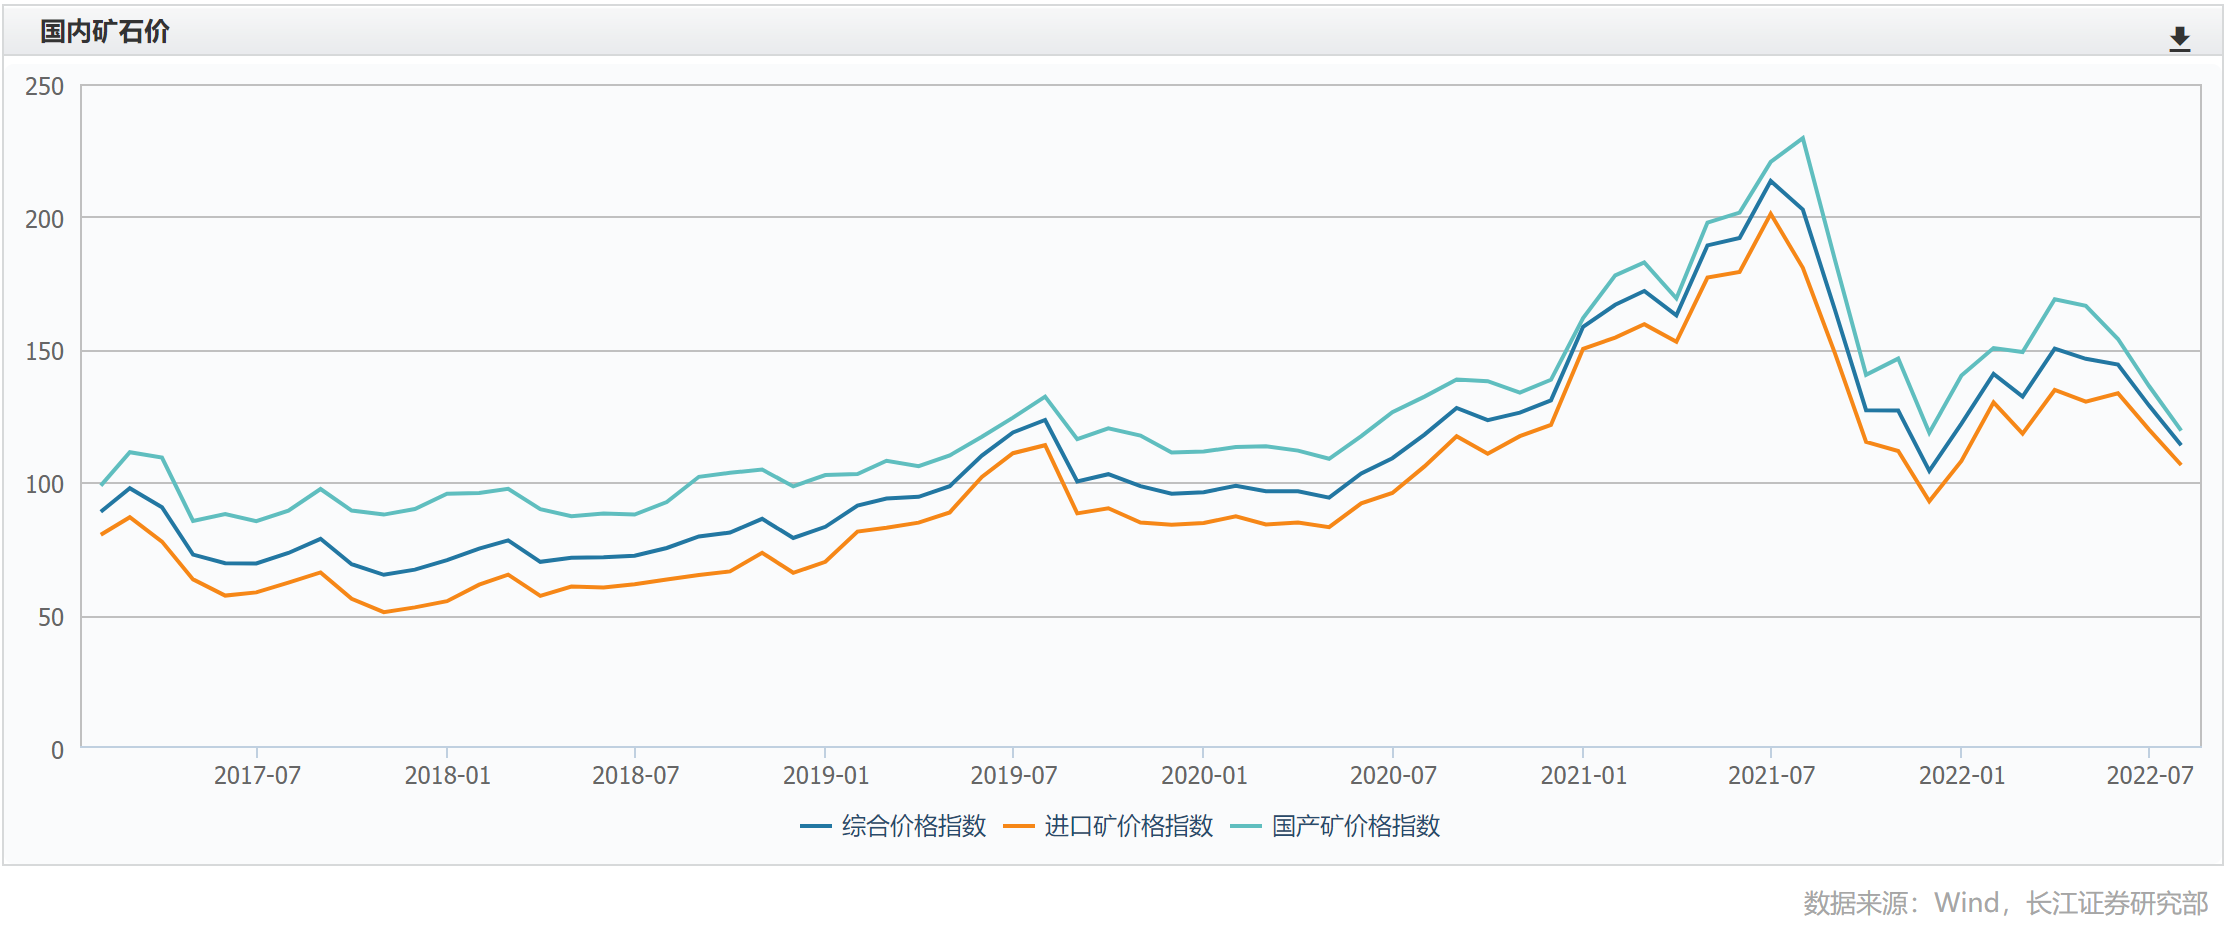Image resolution: width=2227 pixels, height=935 pixels.
Task: Select the chart title 国内矿石价
Action: (x=105, y=32)
